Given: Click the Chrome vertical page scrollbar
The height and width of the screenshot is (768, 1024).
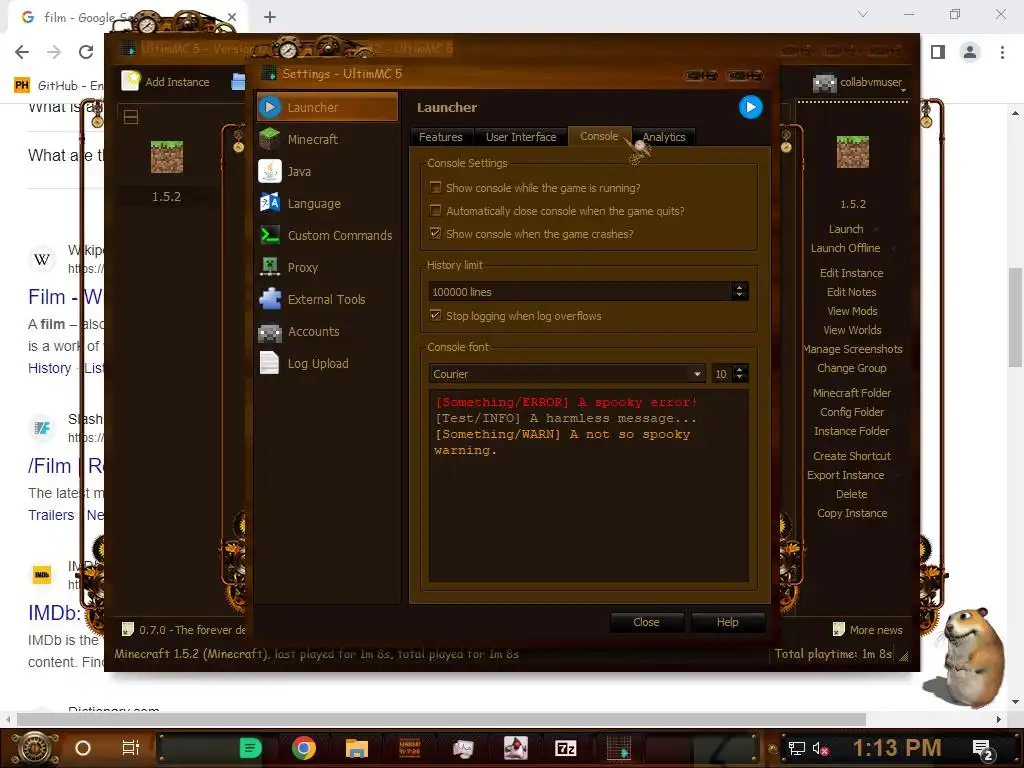Looking at the screenshot, I should click(x=1015, y=318).
